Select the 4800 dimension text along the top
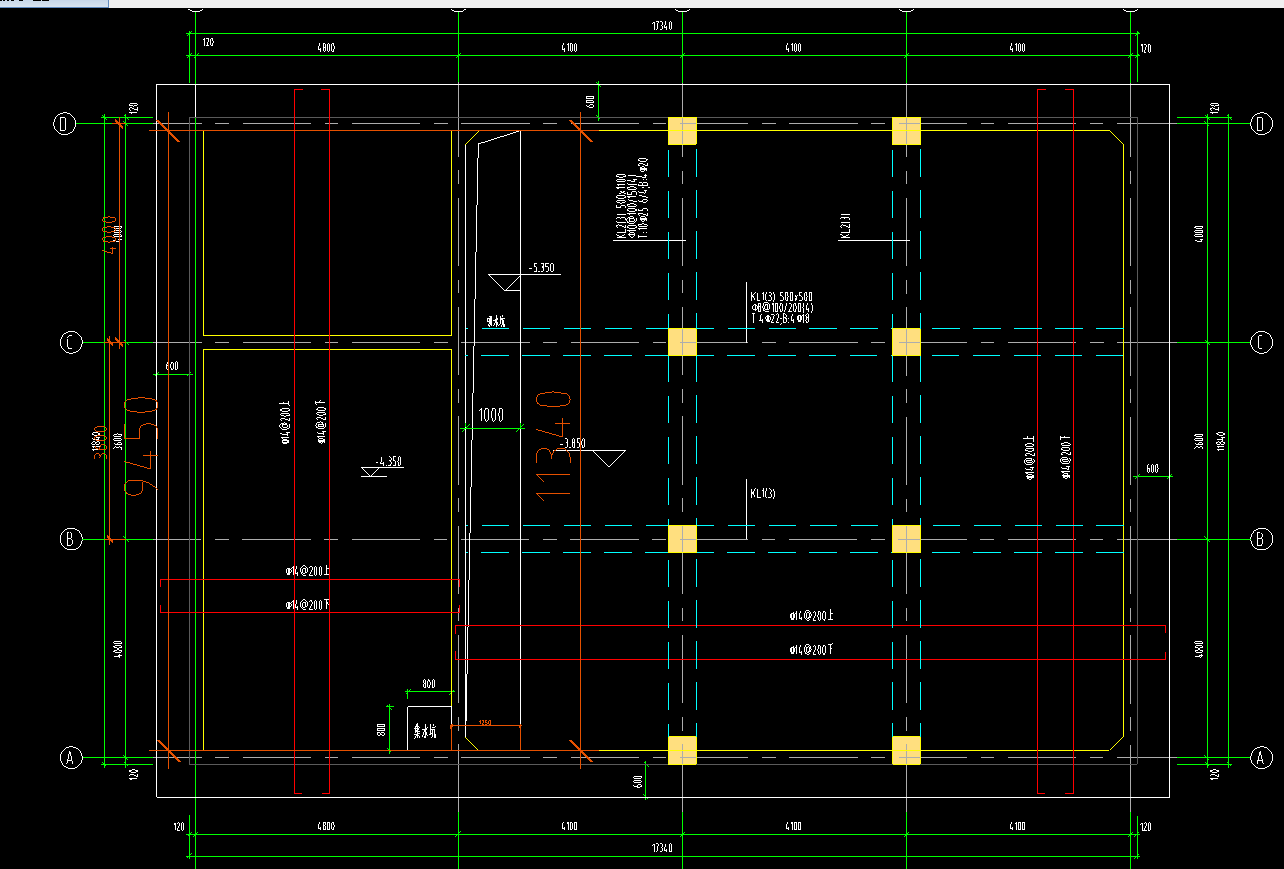 [x=325, y=47]
